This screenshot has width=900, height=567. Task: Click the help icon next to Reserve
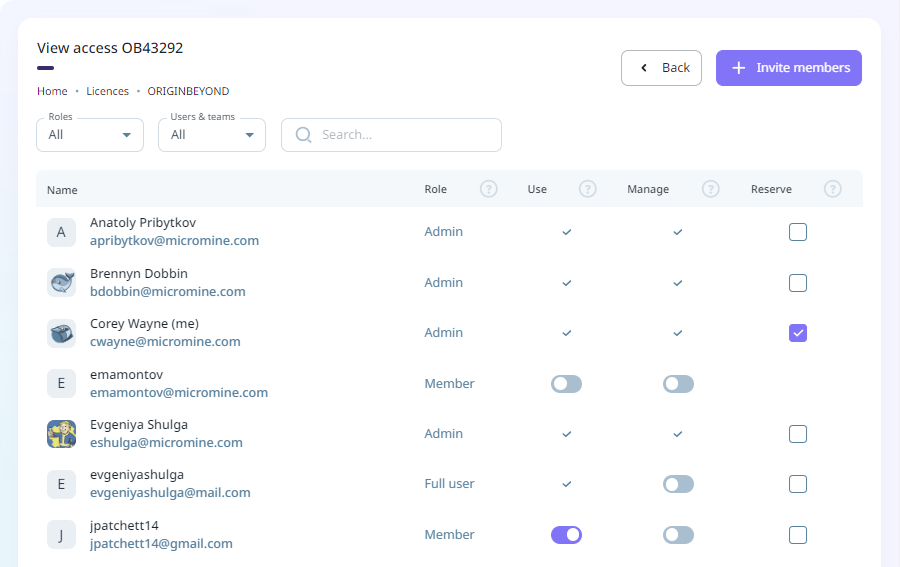point(833,189)
